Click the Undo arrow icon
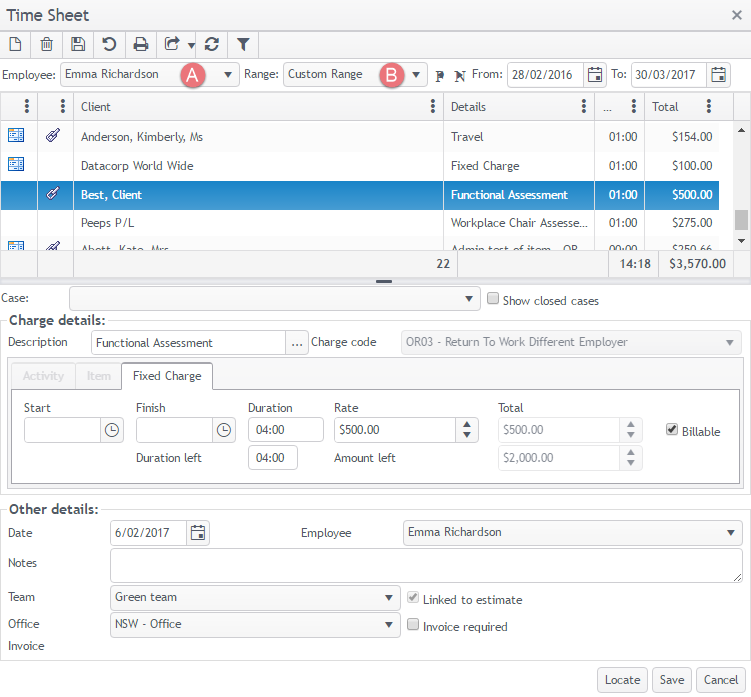 109,44
